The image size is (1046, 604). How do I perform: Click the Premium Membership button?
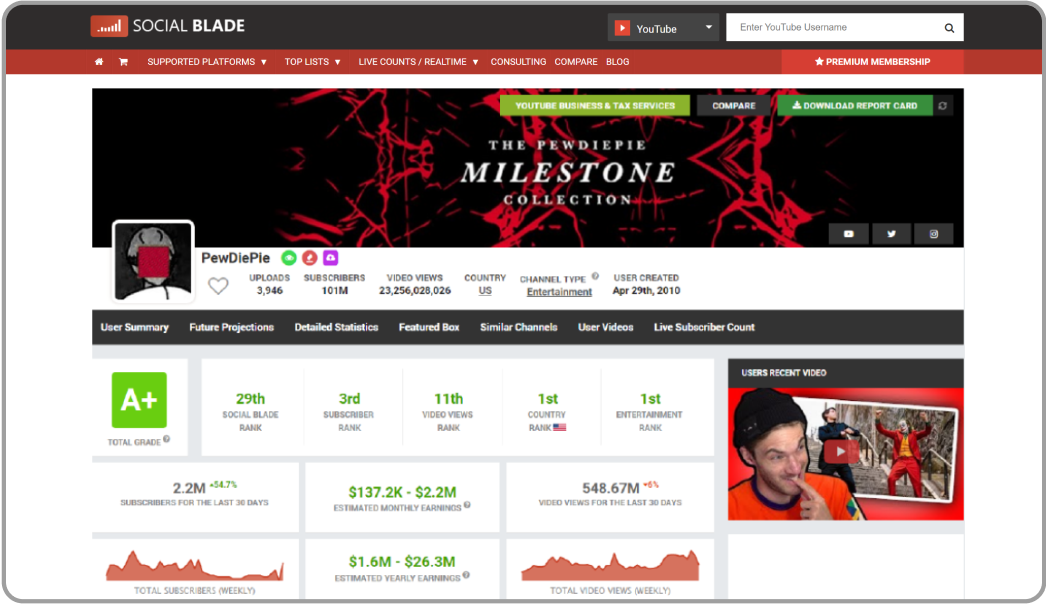click(x=873, y=62)
